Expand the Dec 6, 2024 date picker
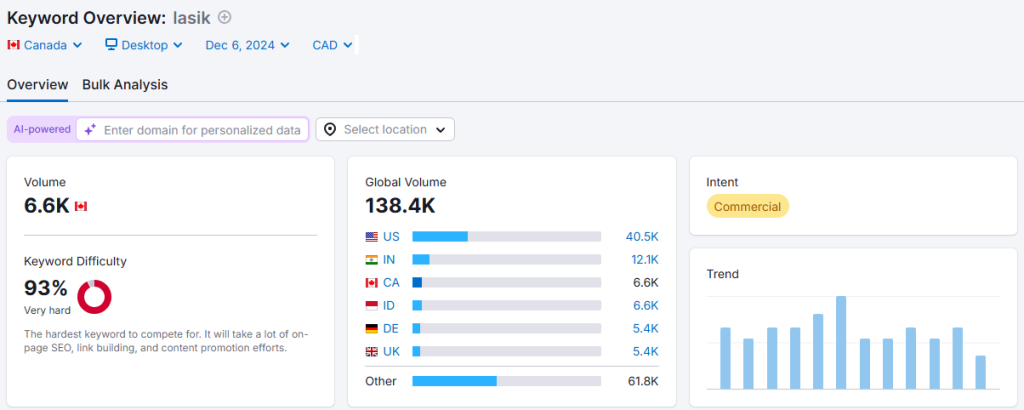 [x=247, y=45]
